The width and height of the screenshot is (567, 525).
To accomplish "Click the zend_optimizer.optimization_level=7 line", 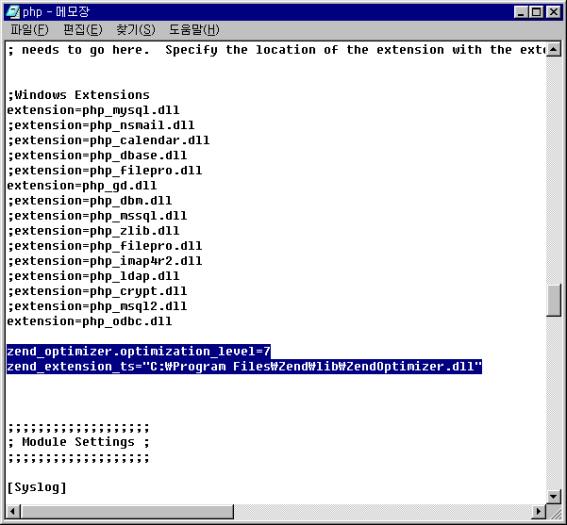I will click(139, 351).
